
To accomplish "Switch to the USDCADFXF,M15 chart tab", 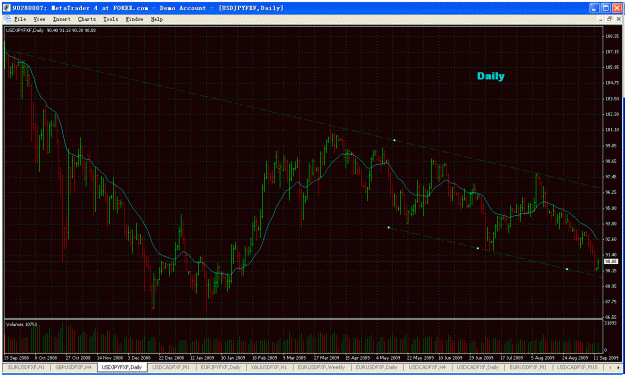I will [577, 367].
